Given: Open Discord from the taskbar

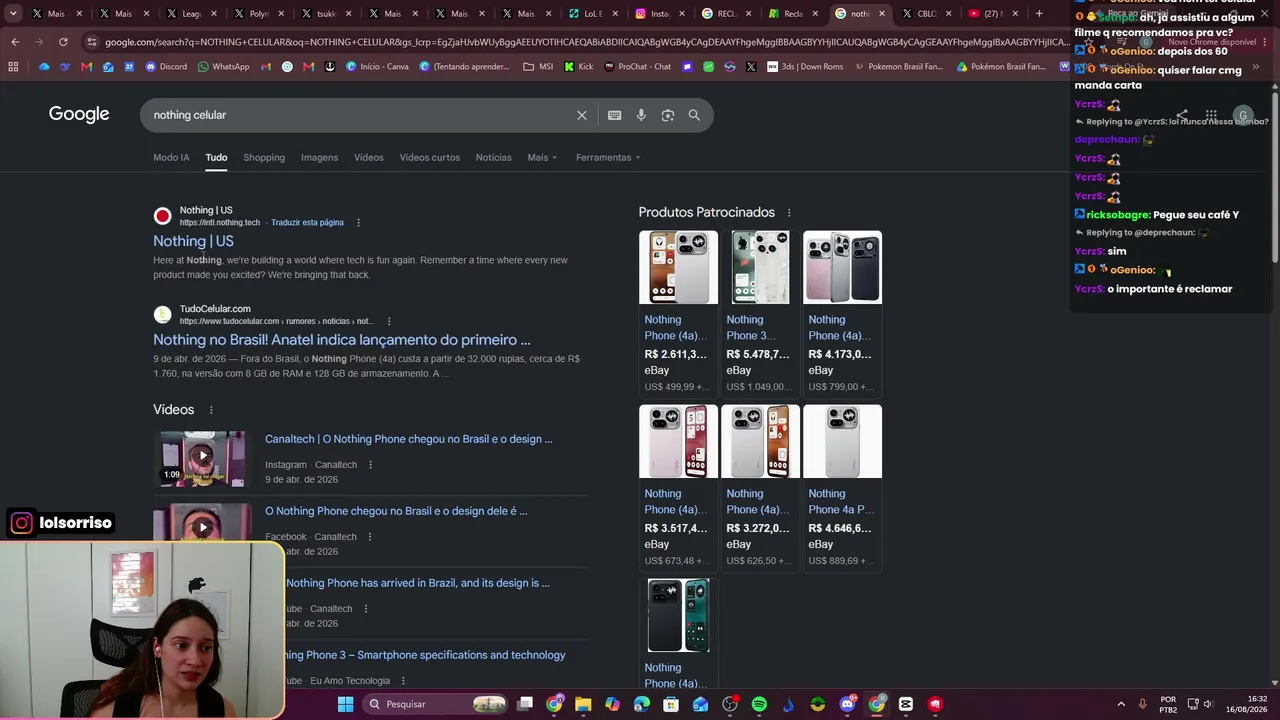Looking at the screenshot, I should click(x=847, y=704).
